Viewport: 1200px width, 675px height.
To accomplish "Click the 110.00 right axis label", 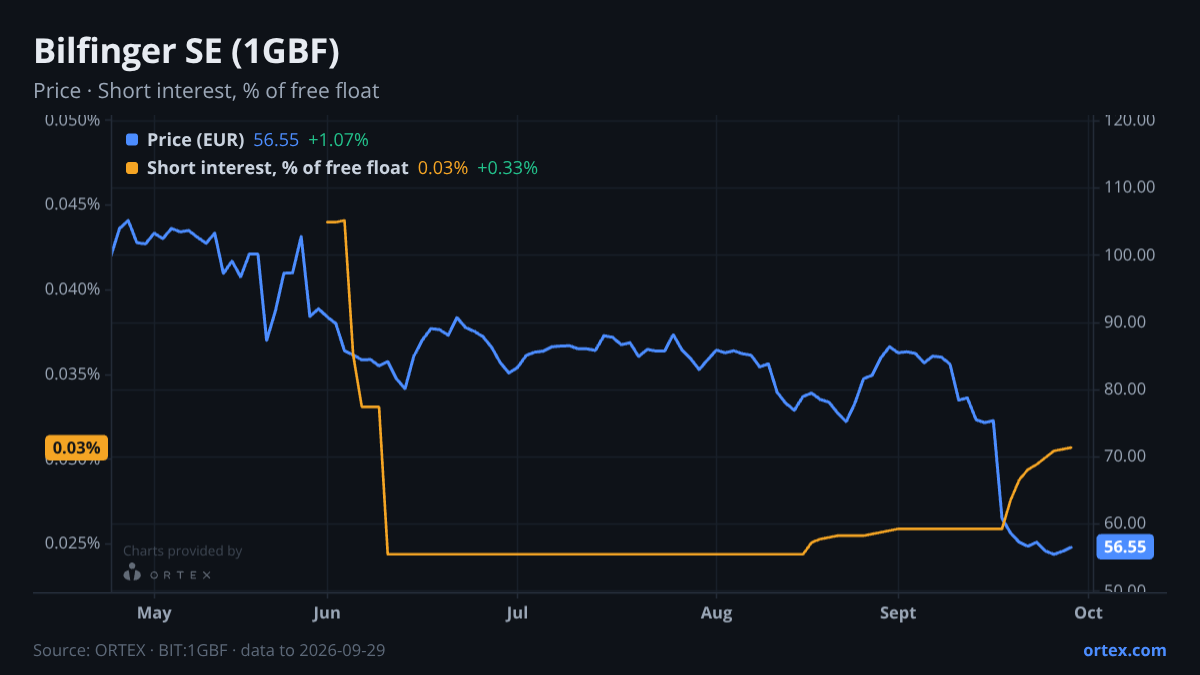I will (1130, 187).
